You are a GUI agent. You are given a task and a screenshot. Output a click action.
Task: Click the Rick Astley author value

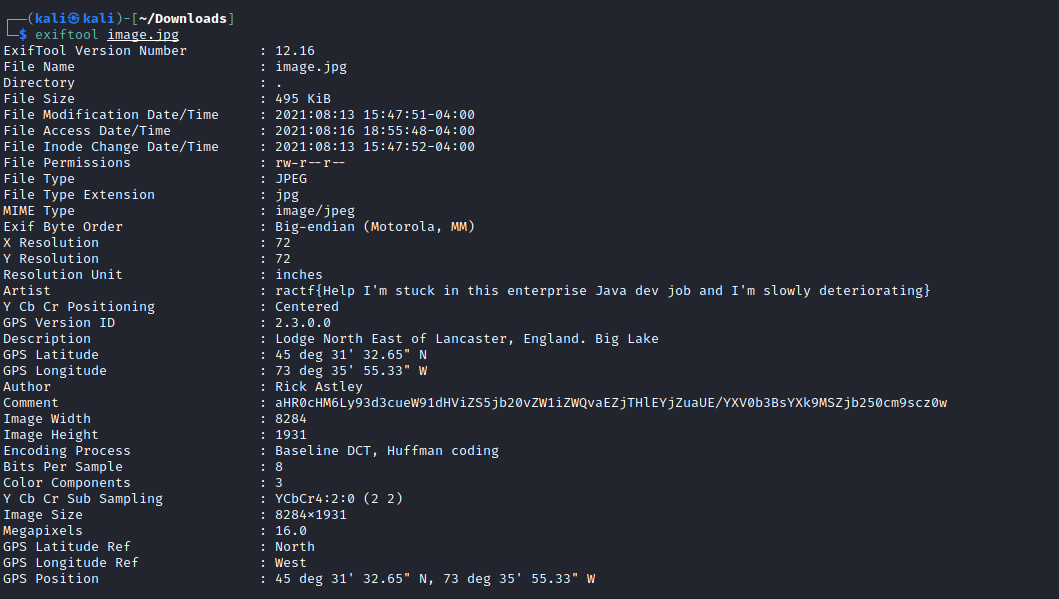pyautogui.click(x=319, y=387)
